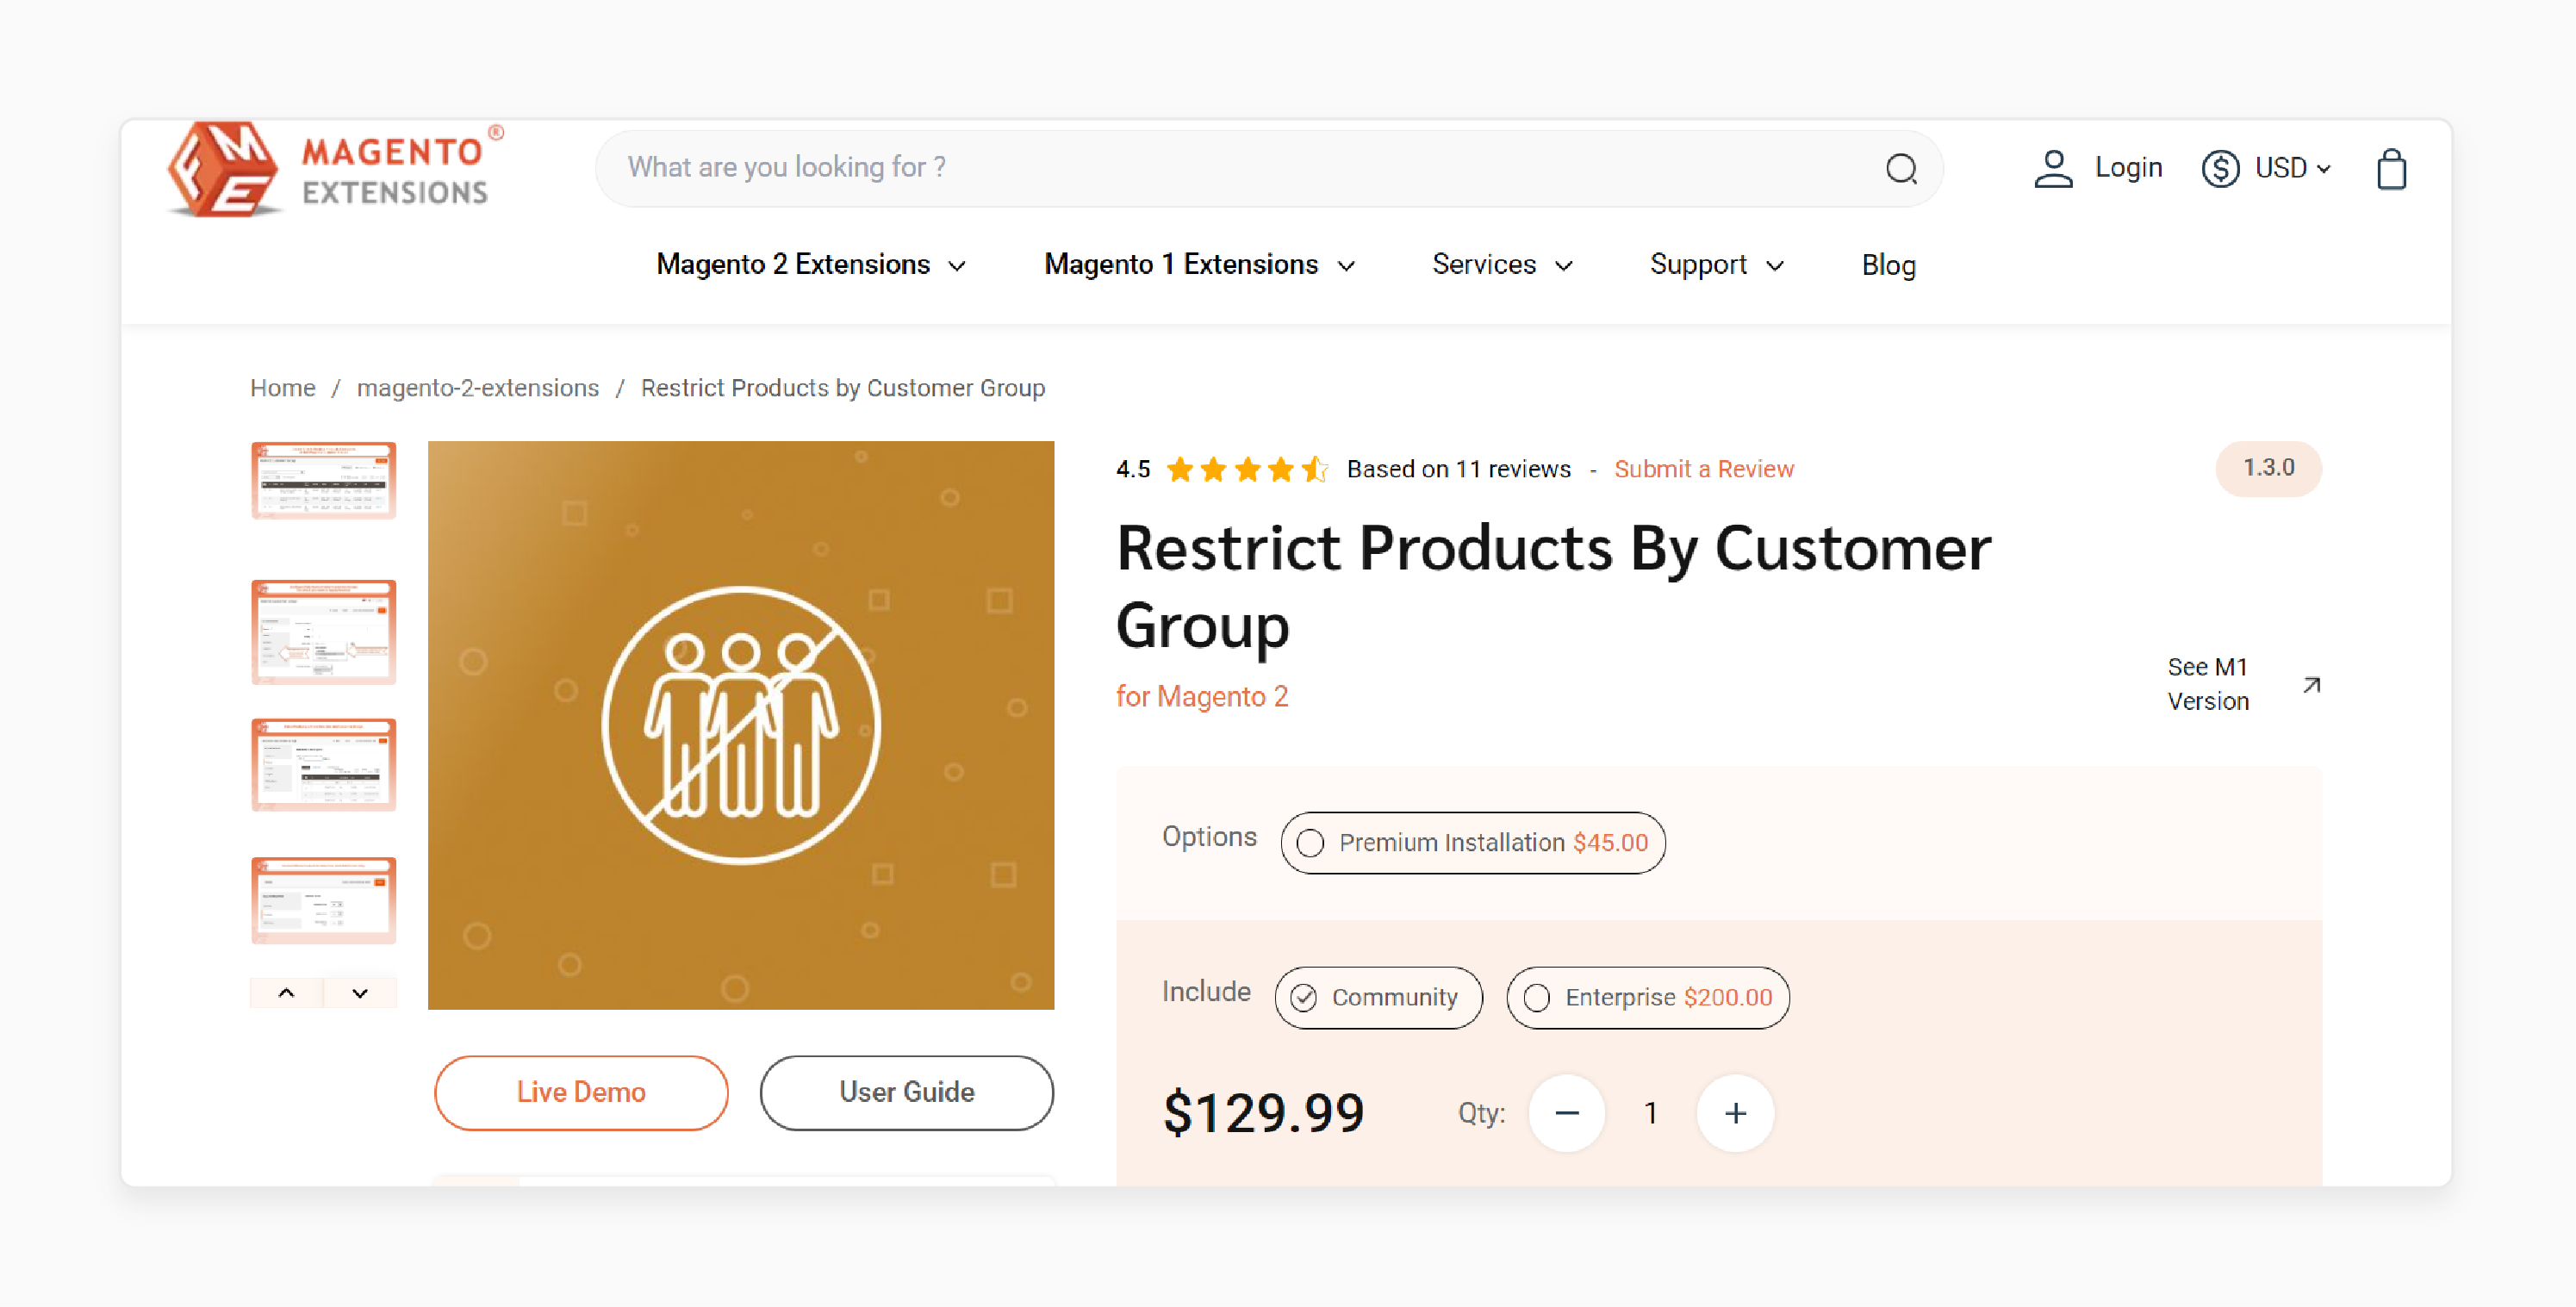Expand Magento 2 Extensions menu
Viewport: 2576px width, 1307px height.
(811, 265)
